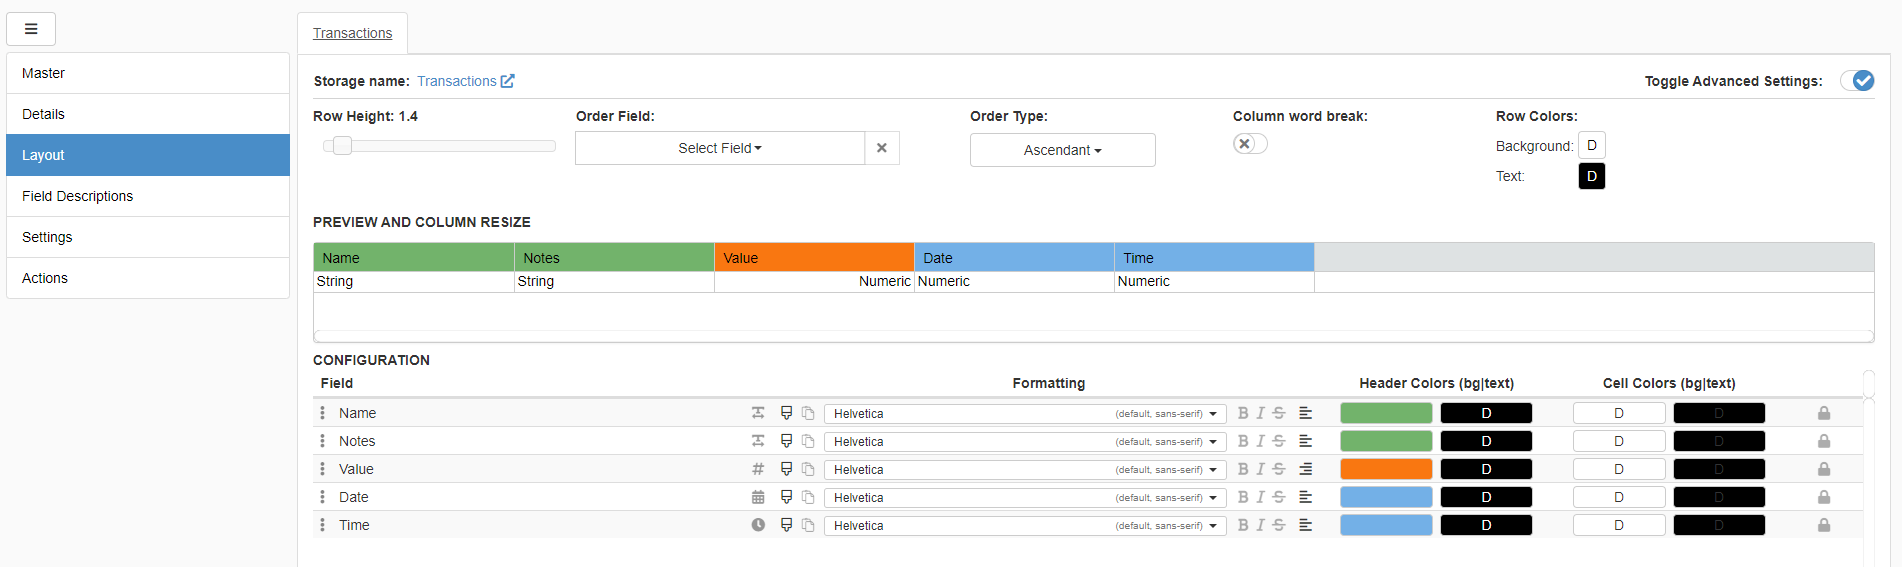Clear the Order Field selection
This screenshot has width=1902, height=567.
click(882, 148)
